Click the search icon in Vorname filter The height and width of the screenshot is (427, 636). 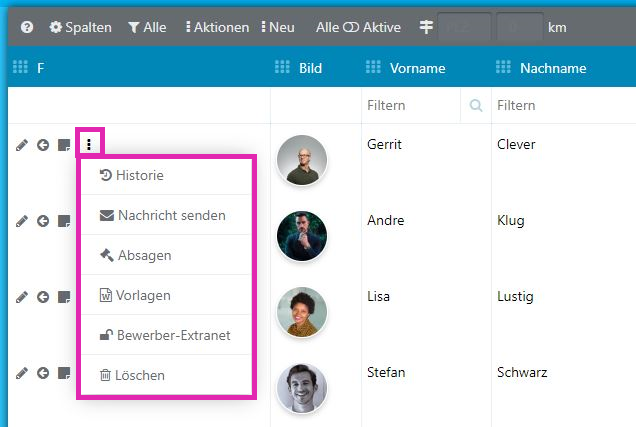coord(475,105)
